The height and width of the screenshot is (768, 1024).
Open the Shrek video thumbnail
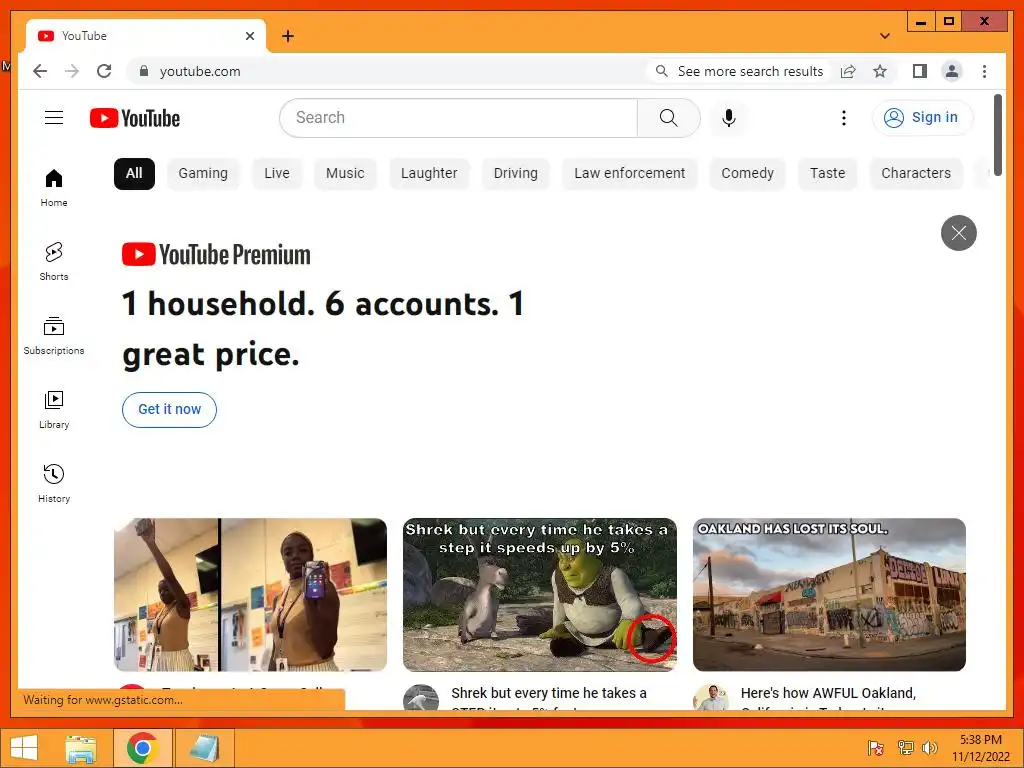[x=539, y=594]
